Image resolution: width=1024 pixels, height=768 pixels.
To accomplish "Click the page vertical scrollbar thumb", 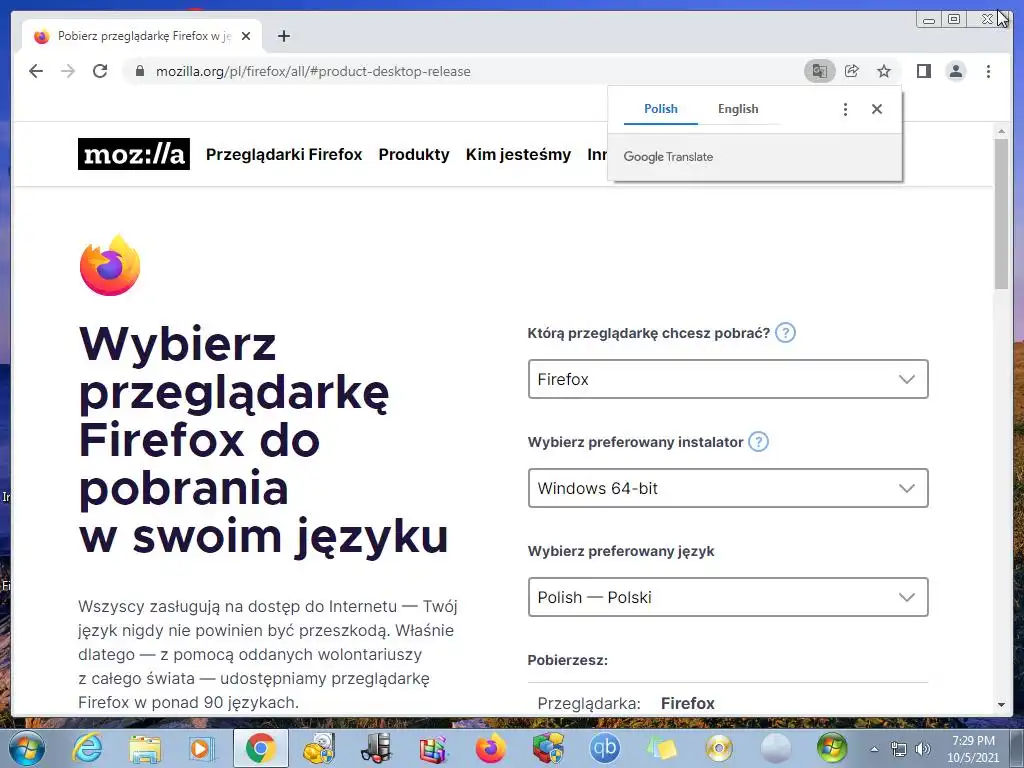I will coord(1001,214).
